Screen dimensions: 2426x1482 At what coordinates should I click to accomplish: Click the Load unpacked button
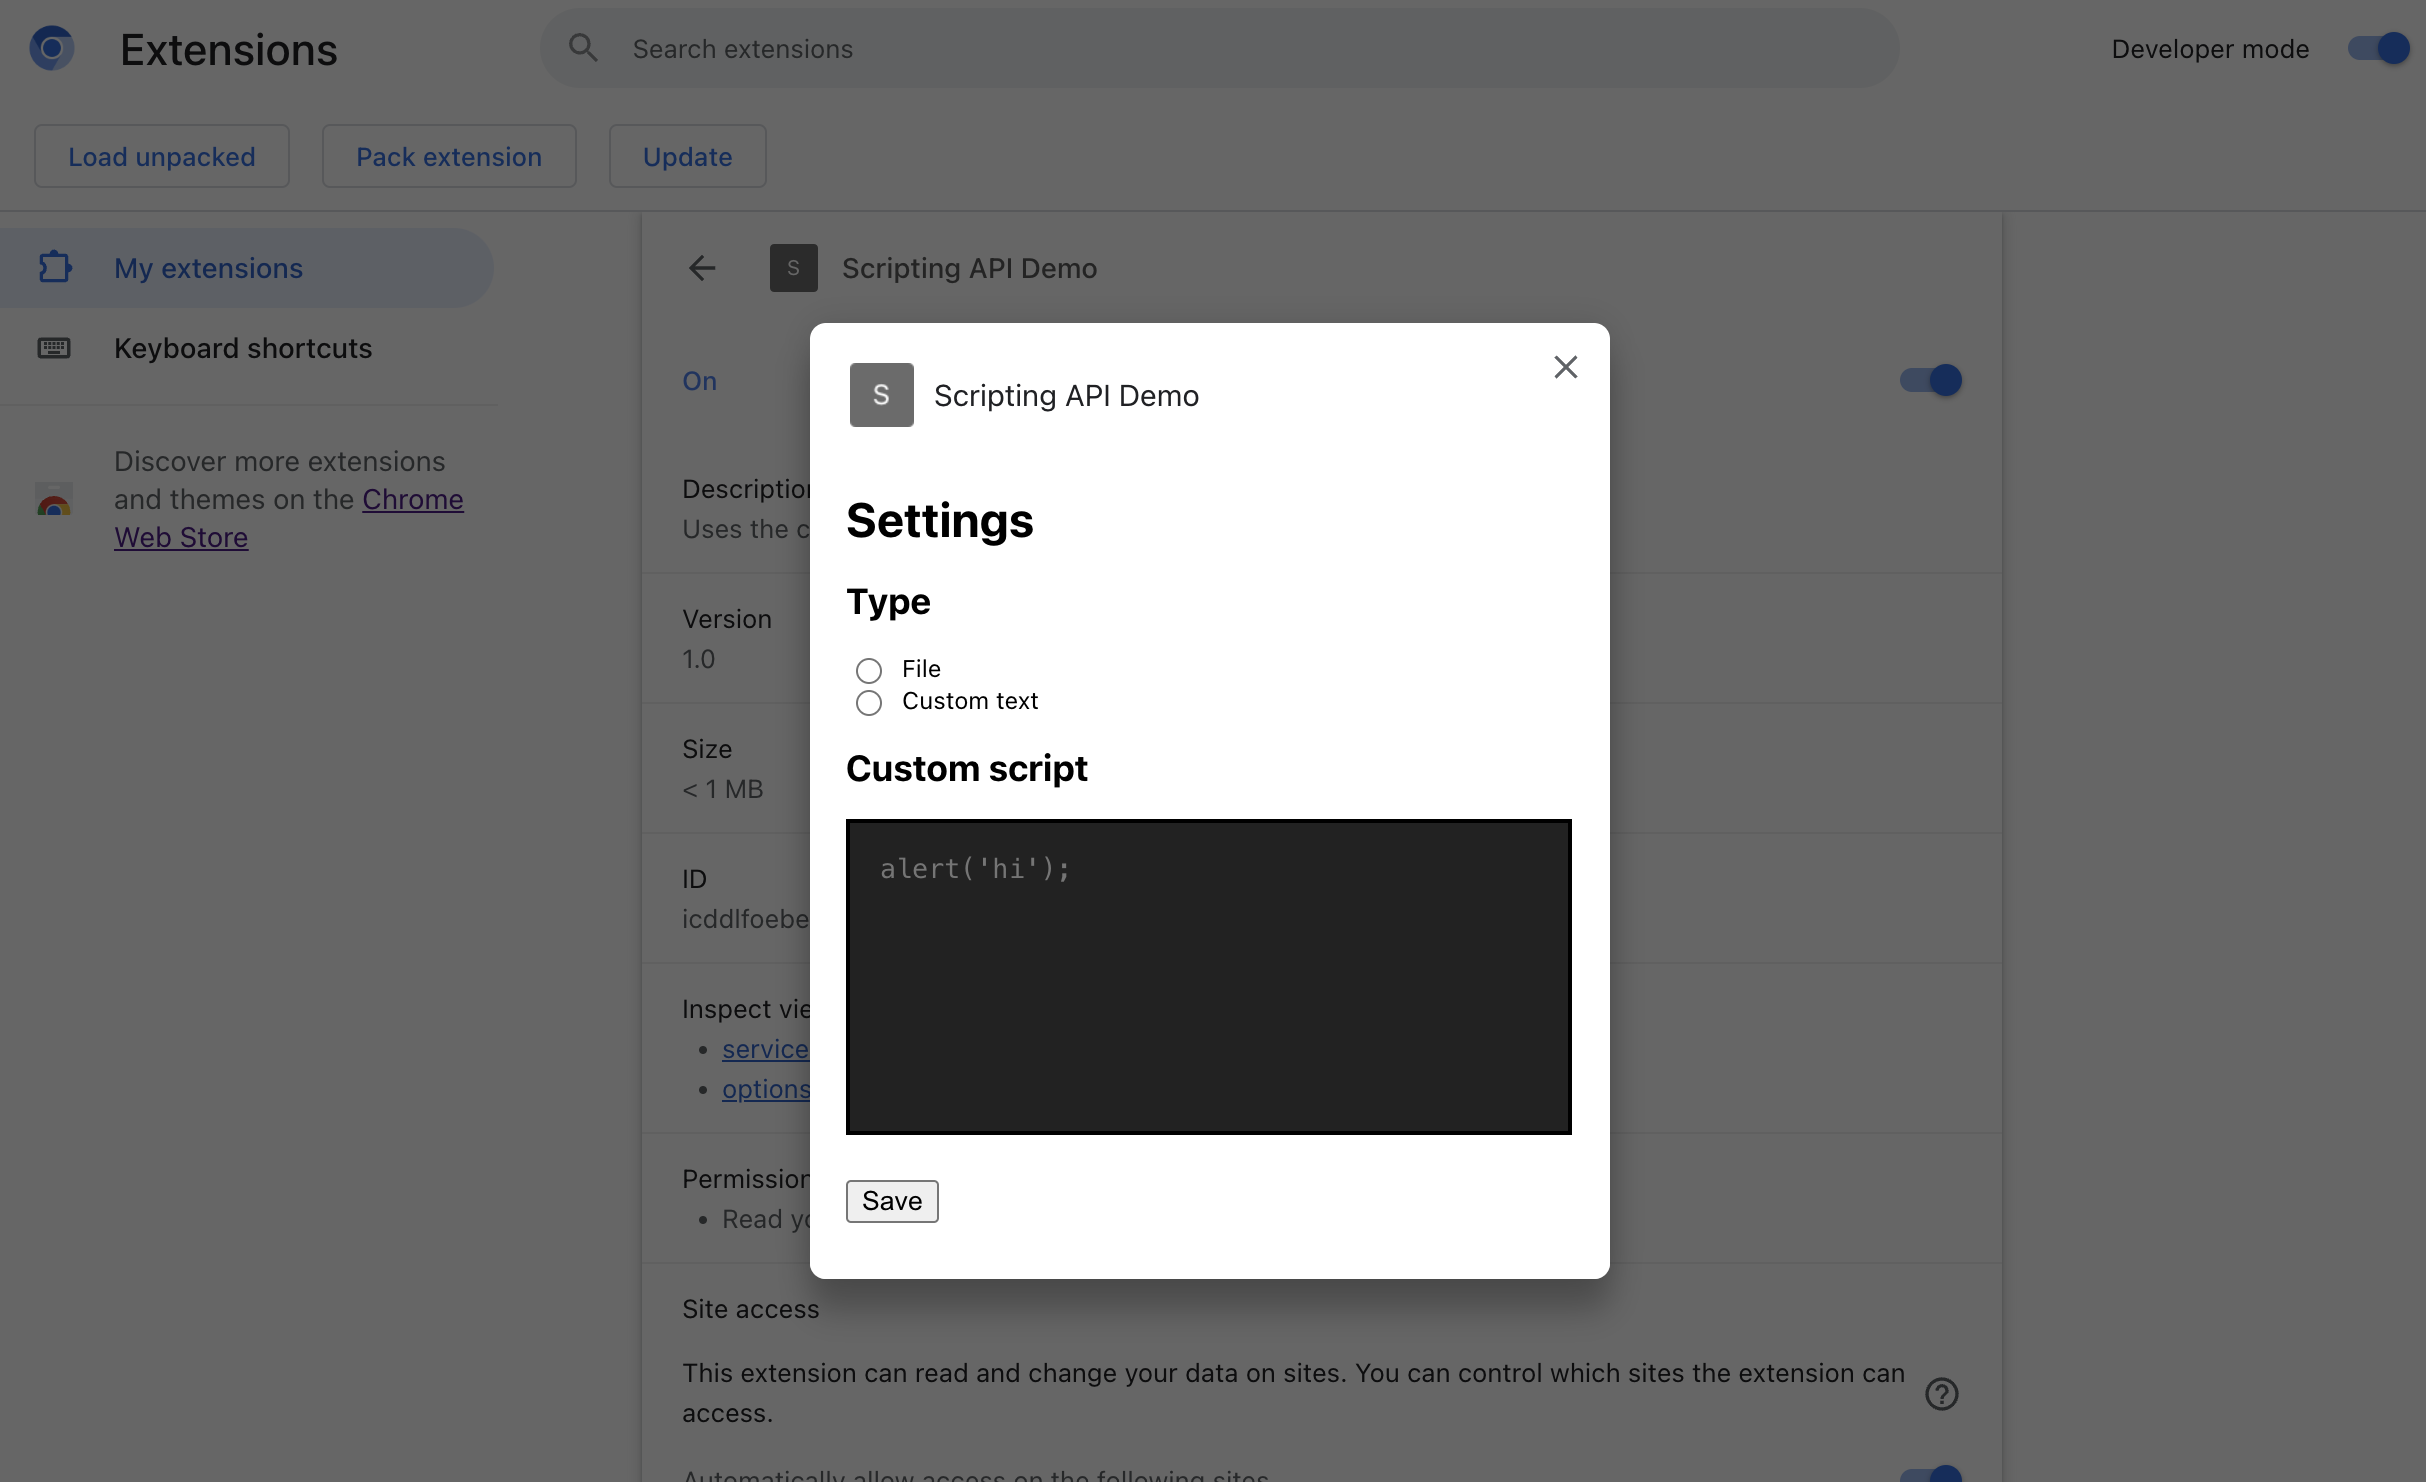(x=161, y=154)
